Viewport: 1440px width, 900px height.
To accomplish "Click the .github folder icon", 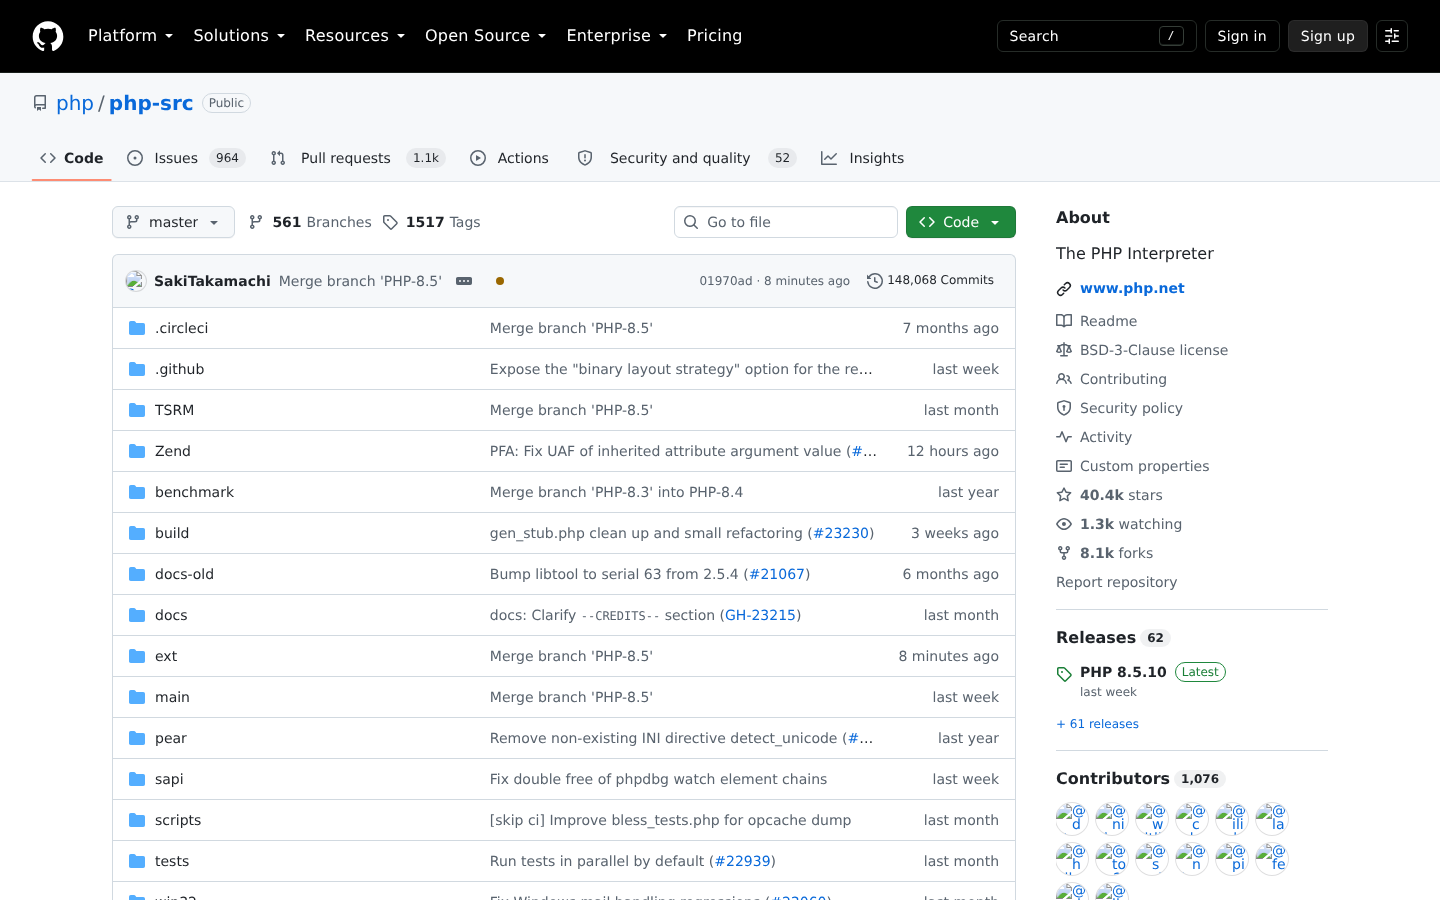I will coord(137,369).
